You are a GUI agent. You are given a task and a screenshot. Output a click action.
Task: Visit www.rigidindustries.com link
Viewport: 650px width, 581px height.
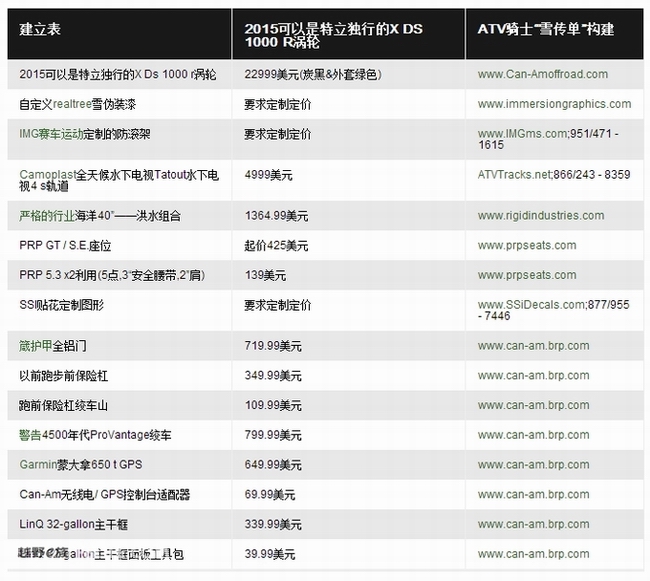[x=541, y=215]
